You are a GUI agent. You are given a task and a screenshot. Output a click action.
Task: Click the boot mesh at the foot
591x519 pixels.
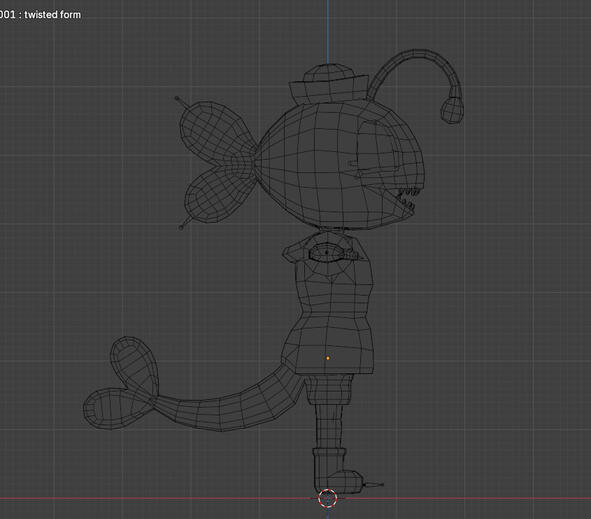[x=337, y=470]
